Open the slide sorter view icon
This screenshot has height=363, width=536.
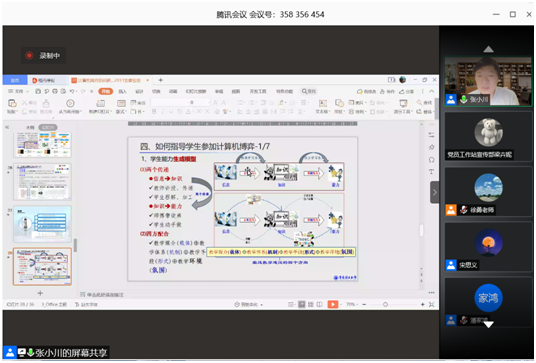pyautogui.click(x=311, y=304)
